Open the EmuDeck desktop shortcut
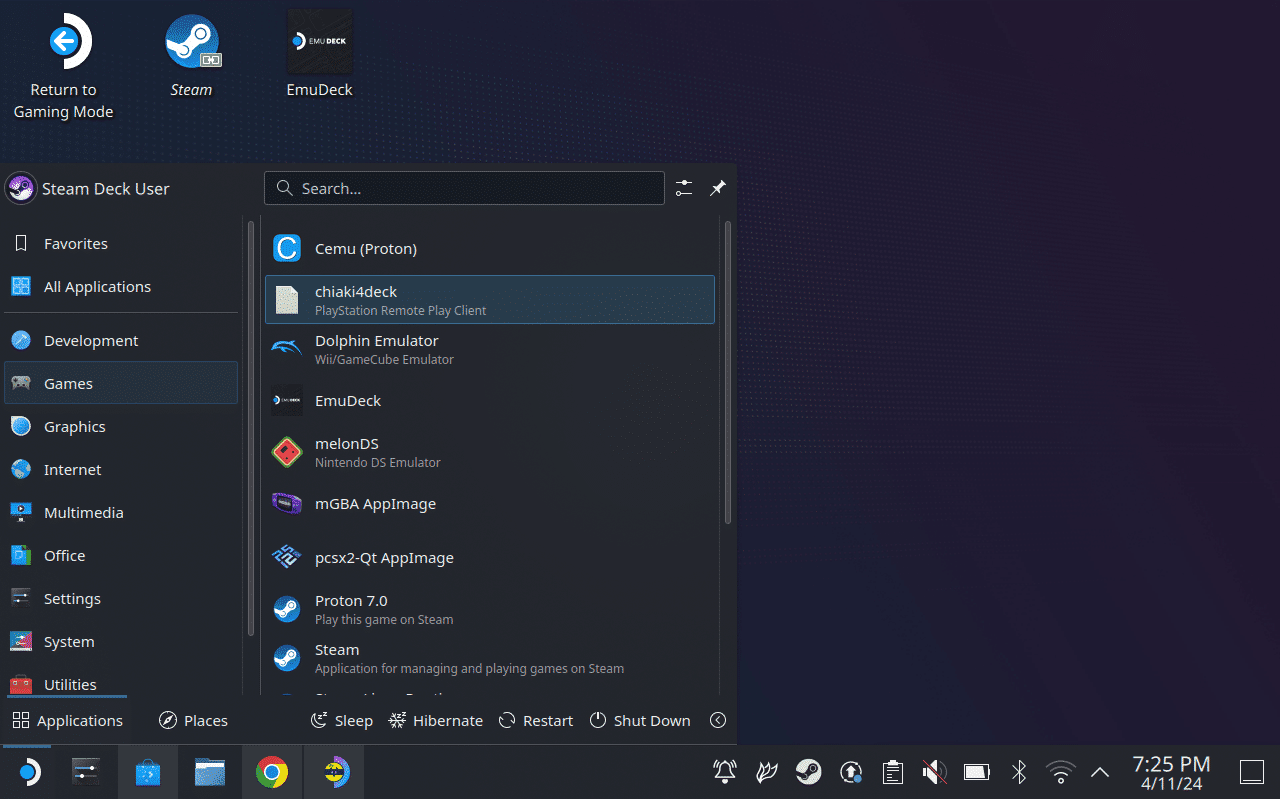The height and width of the screenshot is (799, 1280). pos(320,56)
